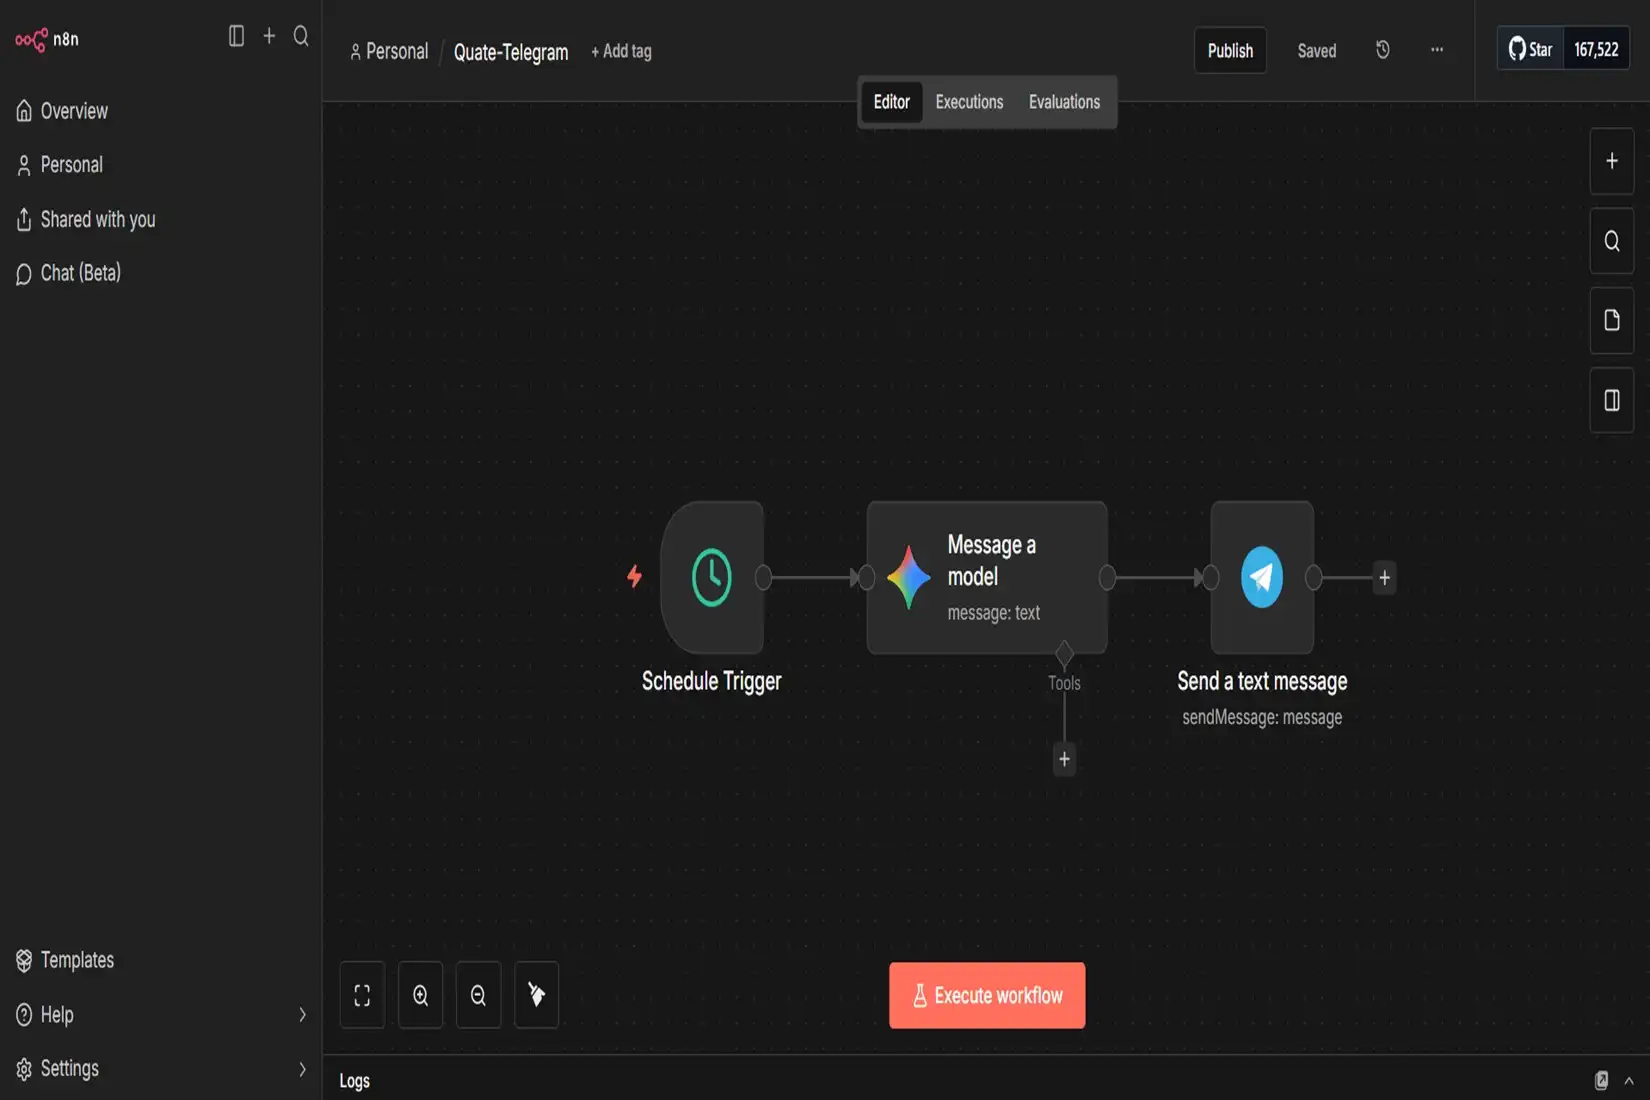
Task: Expand the Help section in sidebar
Action: (160, 1014)
